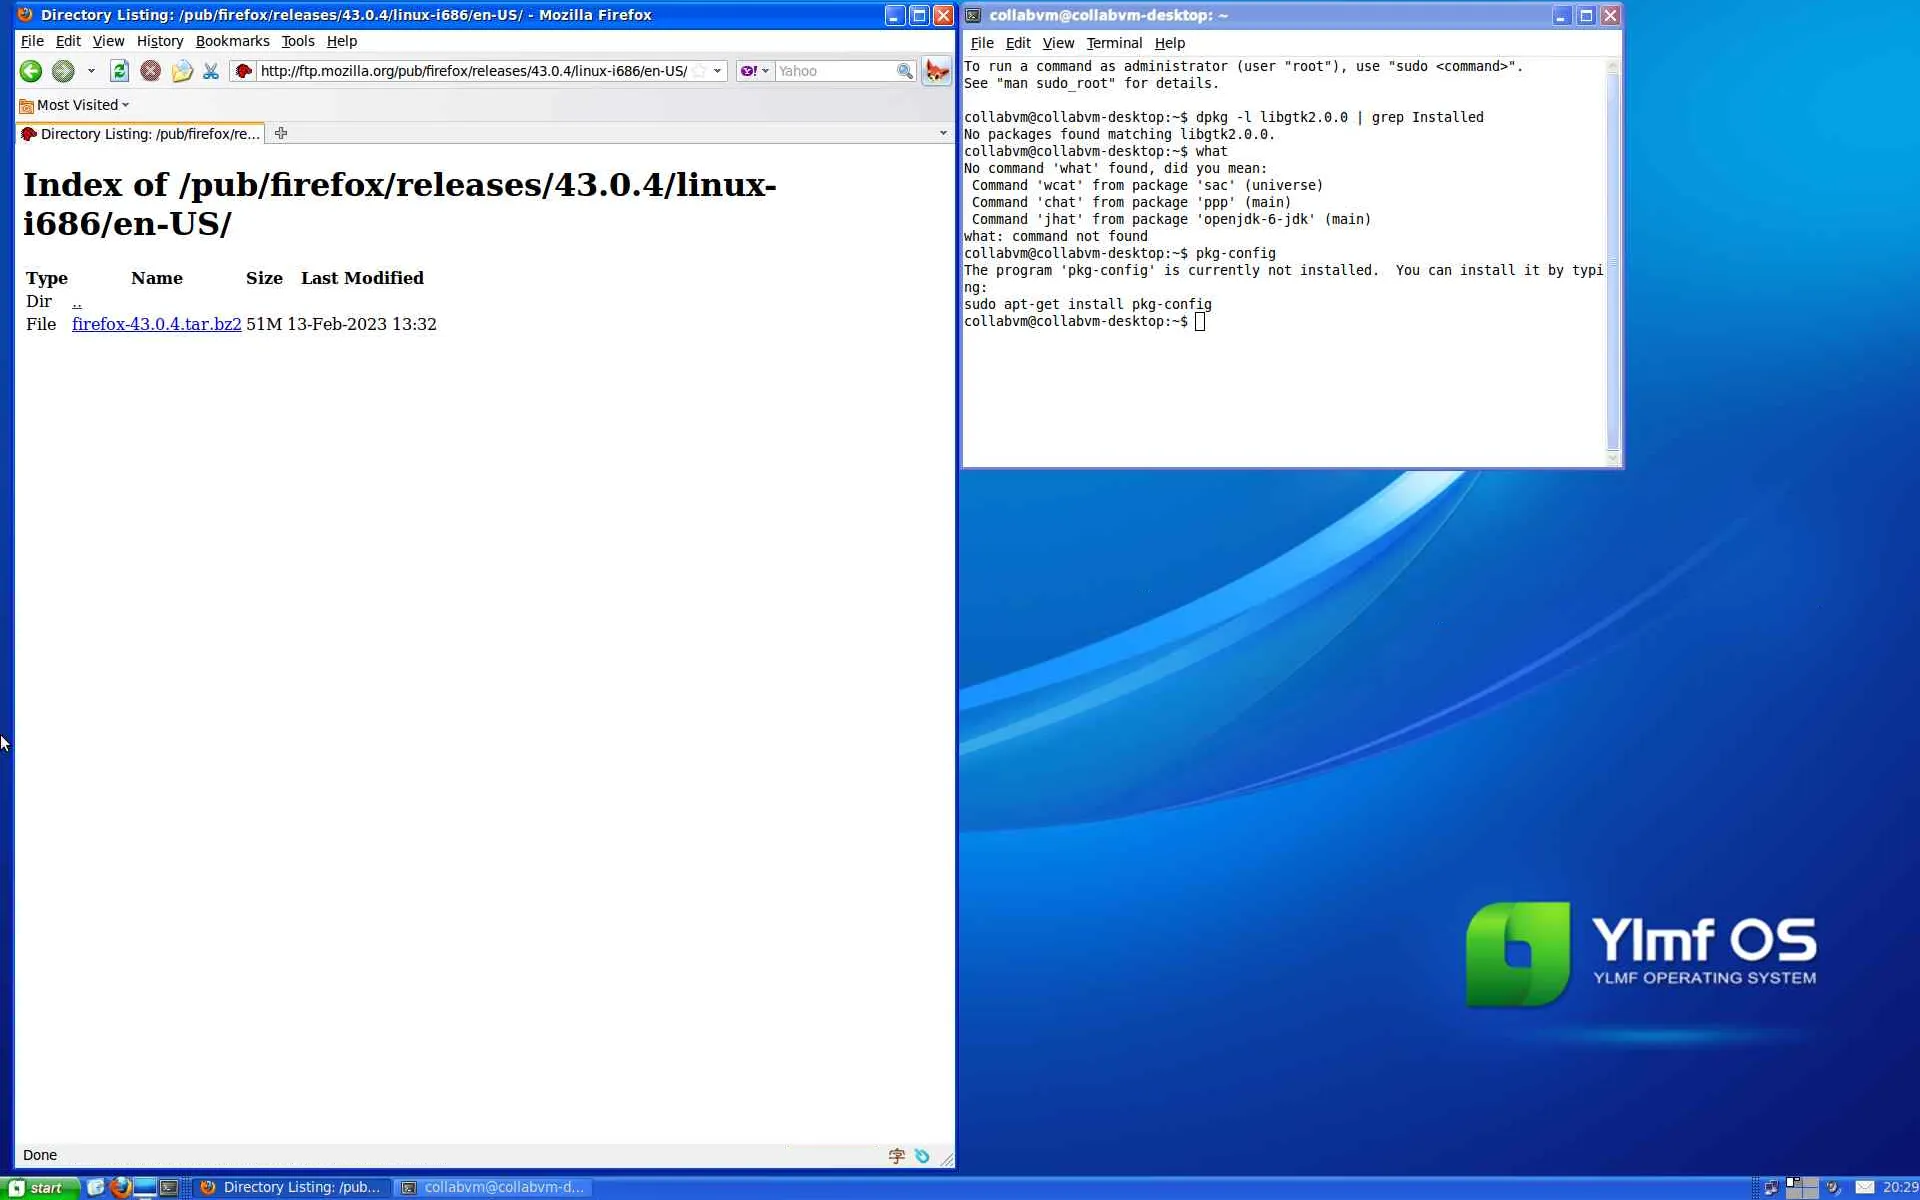
Task: Open the Terminal menu in terminal window
Action: click(x=1114, y=43)
